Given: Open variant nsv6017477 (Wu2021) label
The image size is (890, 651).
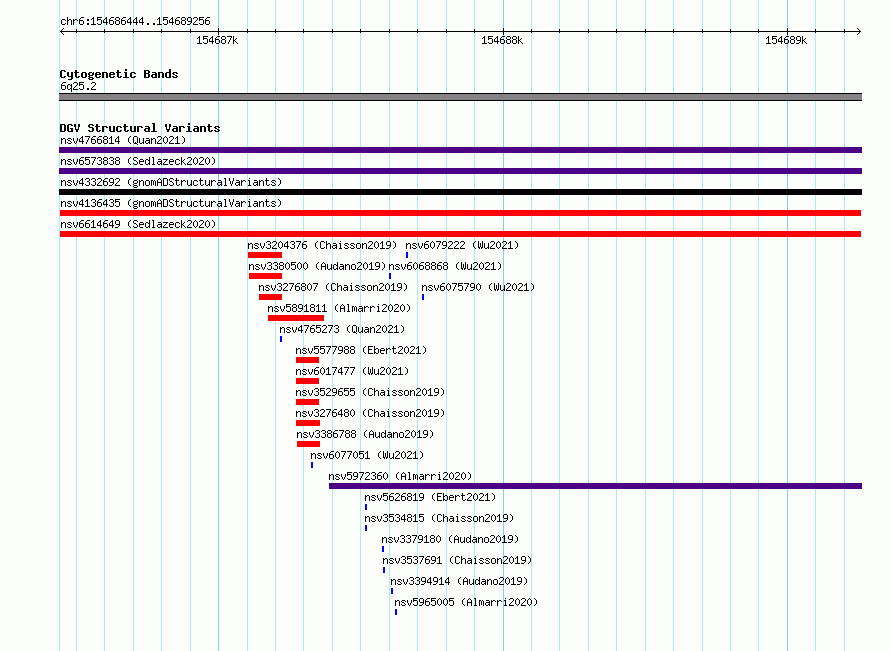Looking at the screenshot, I should [x=352, y=371].
